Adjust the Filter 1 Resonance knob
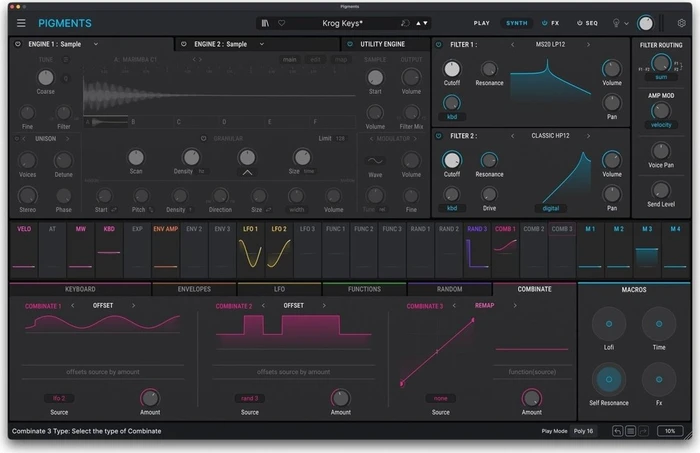 [489, 69]
